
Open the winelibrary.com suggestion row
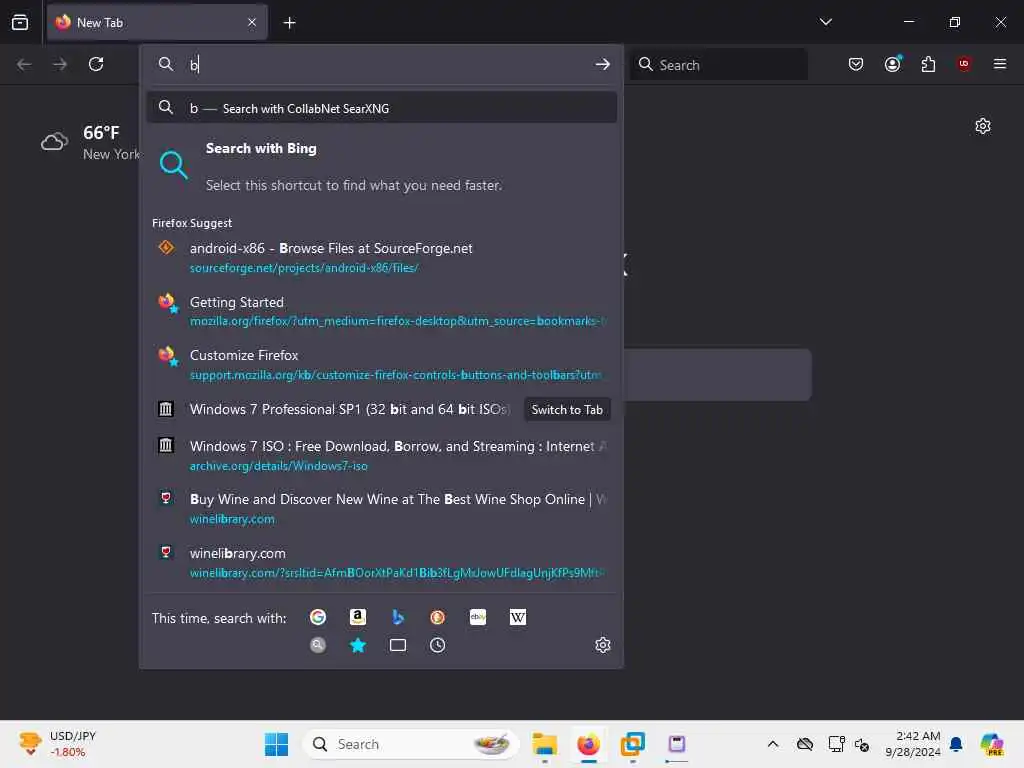coord(382,562)
